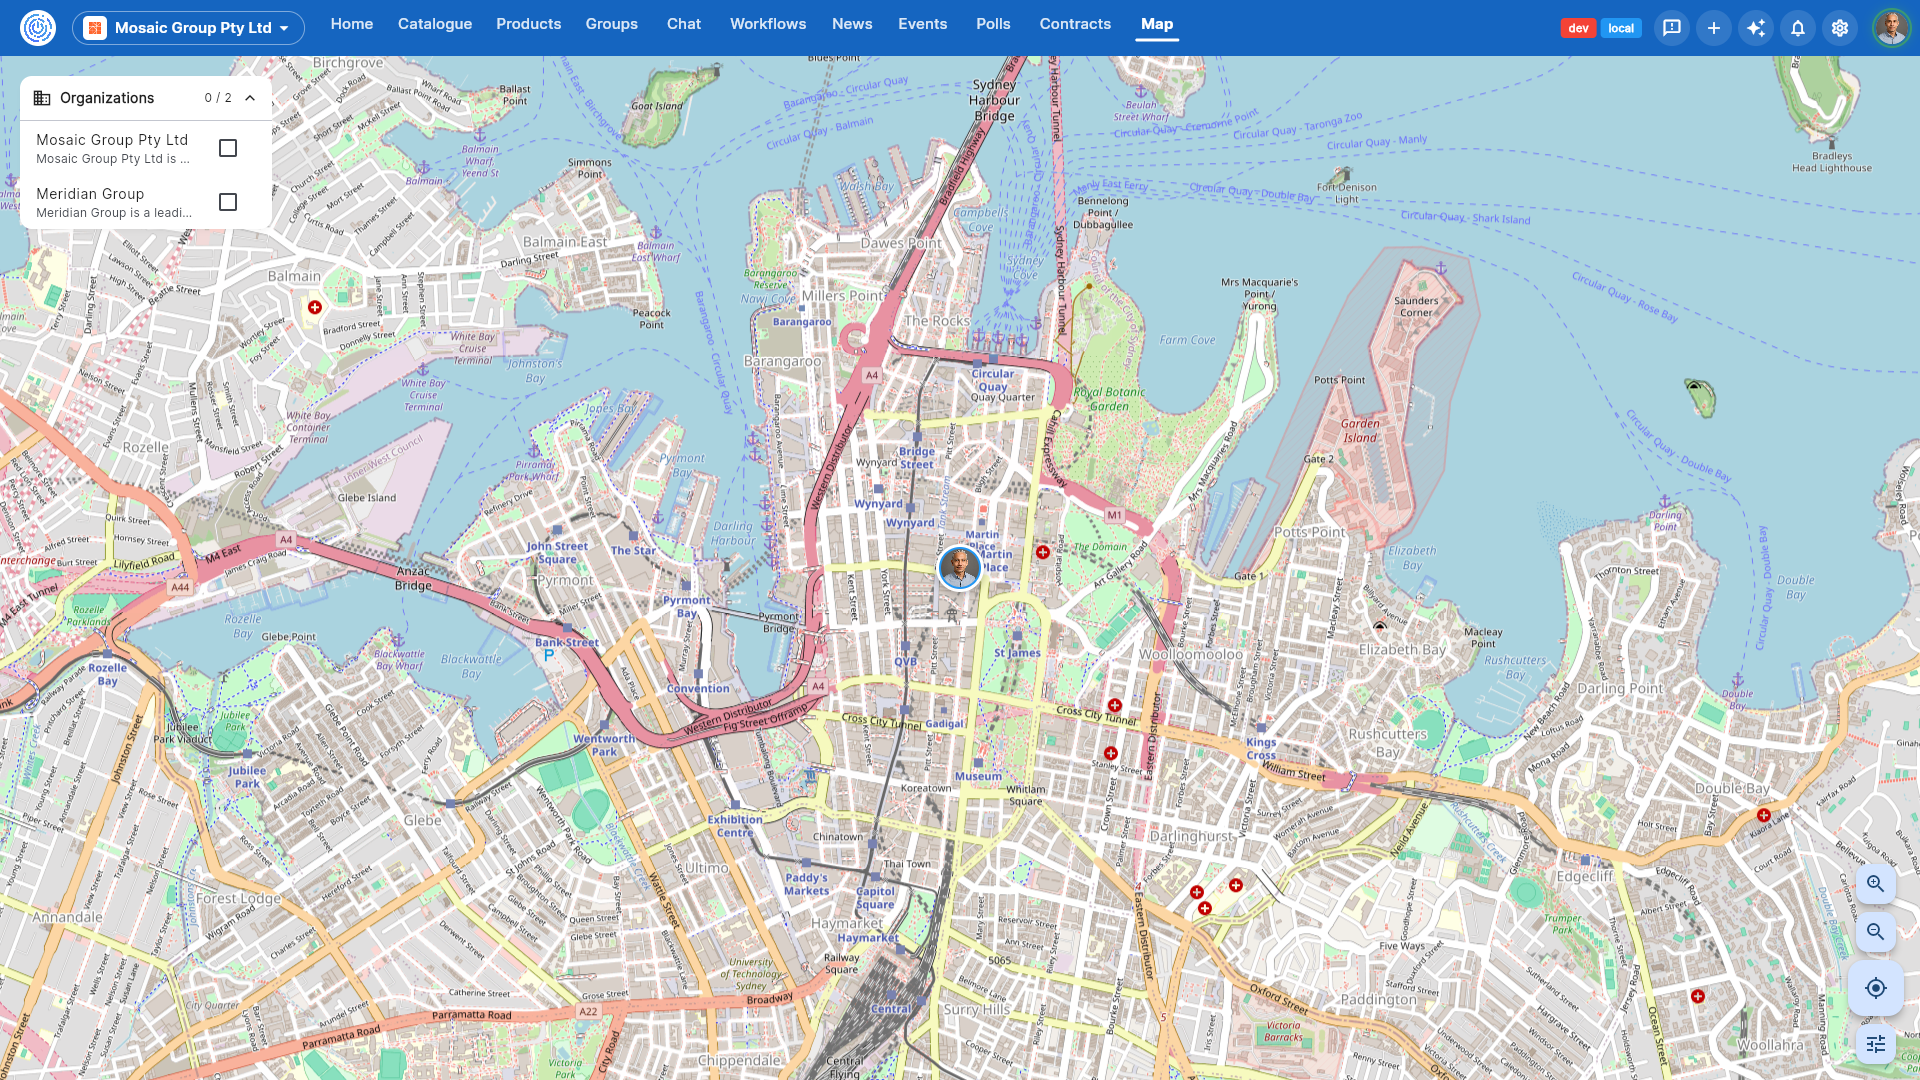
Task: Select the active Map tab
Action: (x=1157, y=24)
